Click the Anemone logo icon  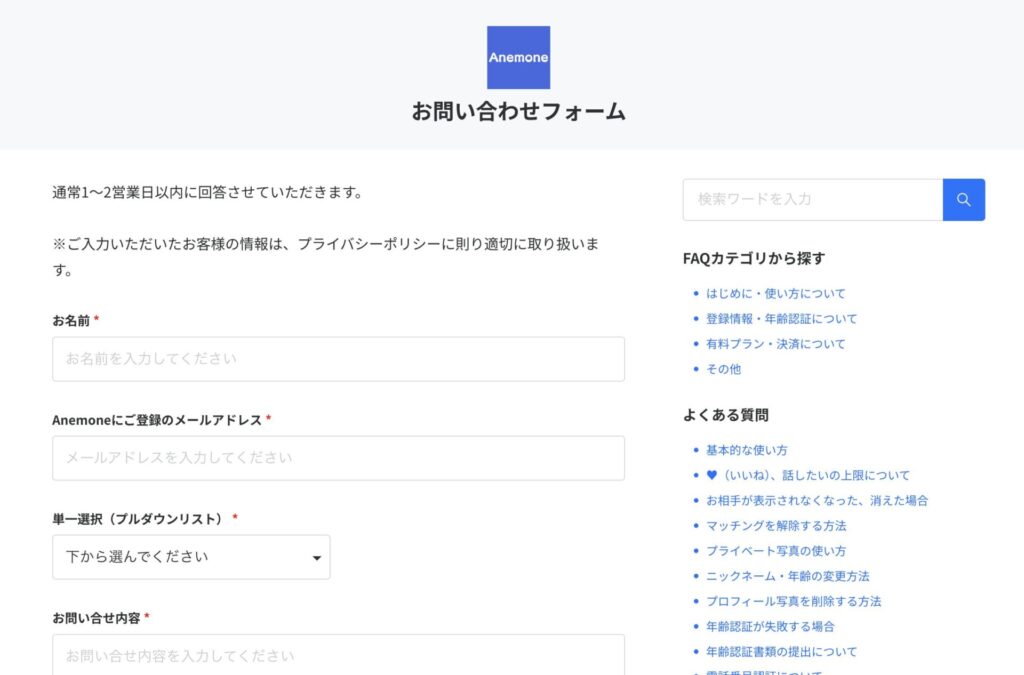518,57
